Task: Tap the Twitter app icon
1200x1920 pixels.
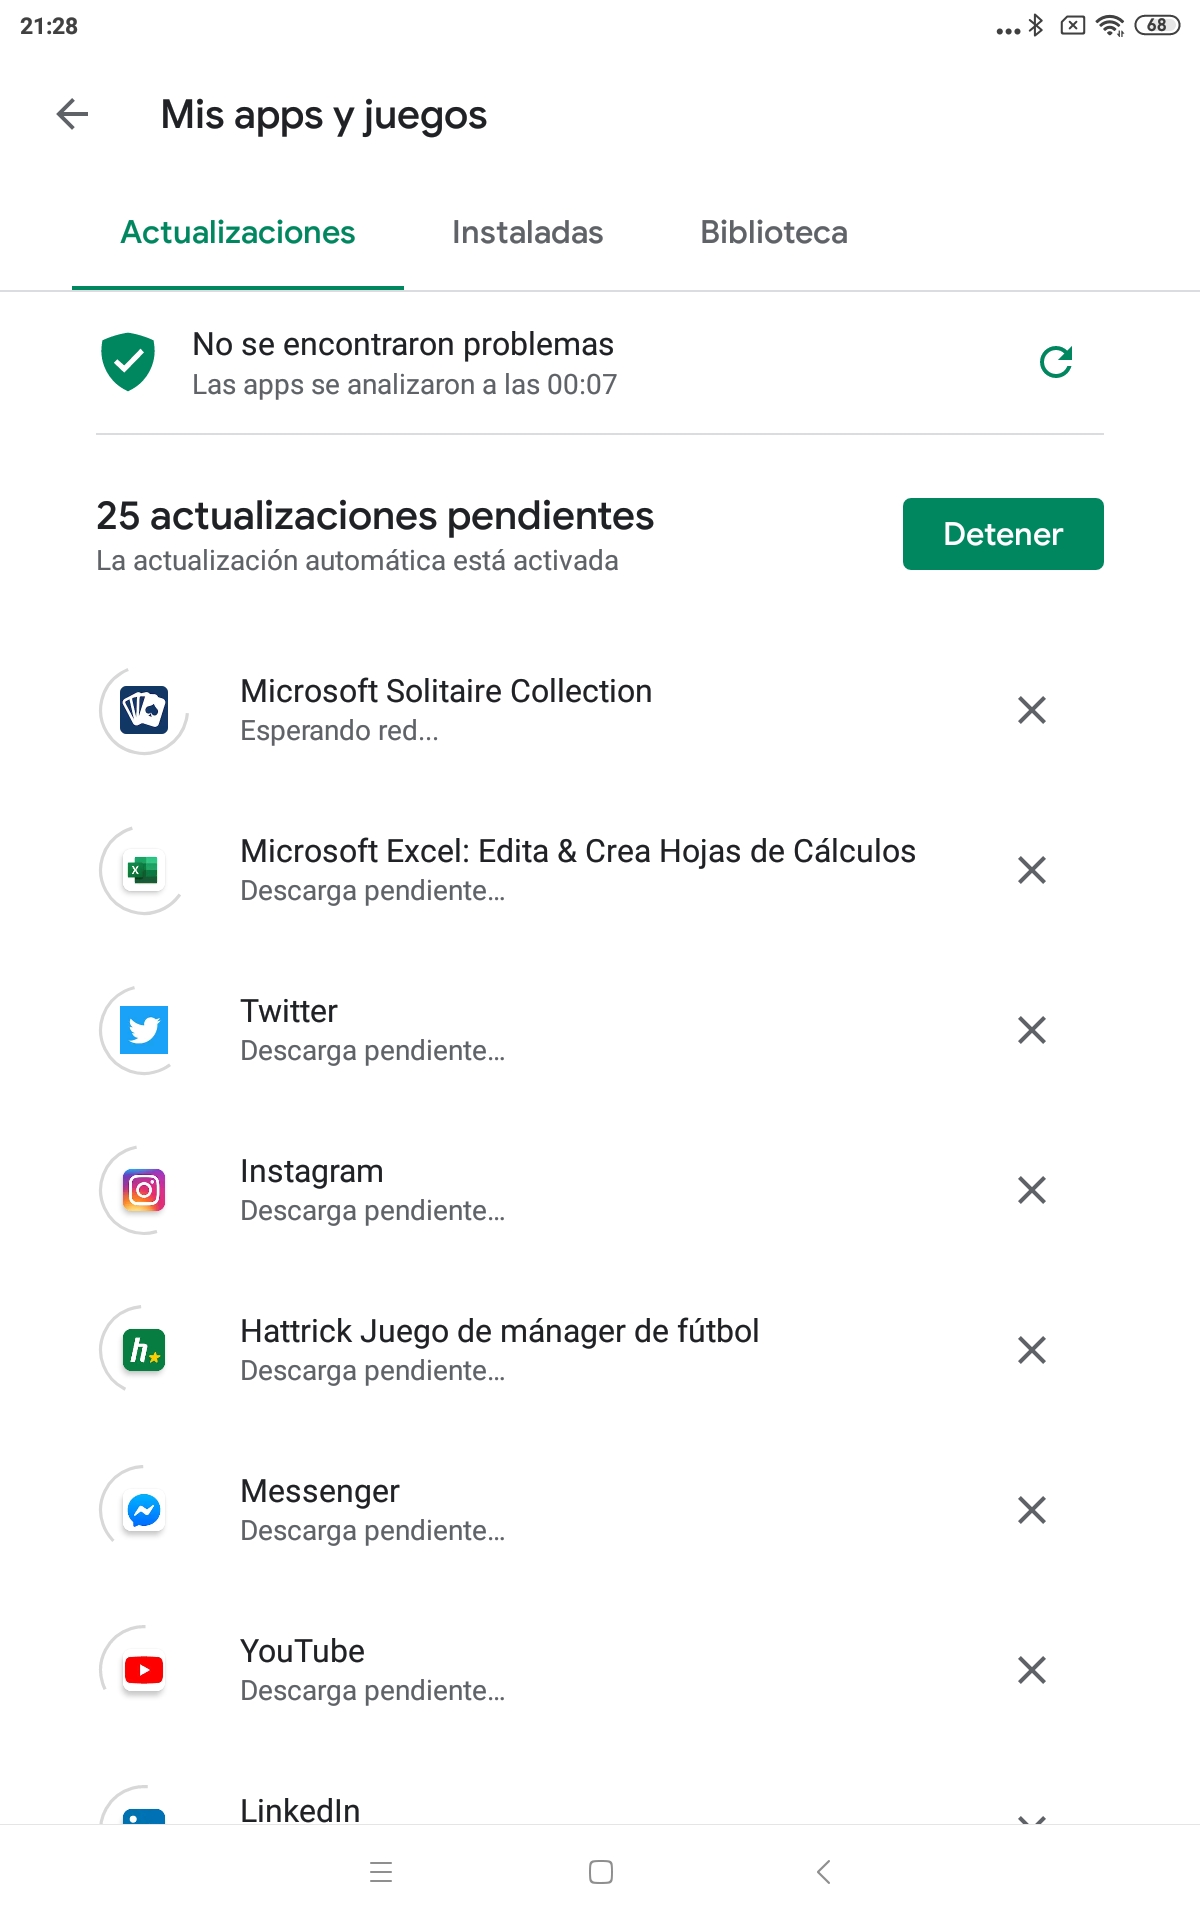Action: point(144,1030)
